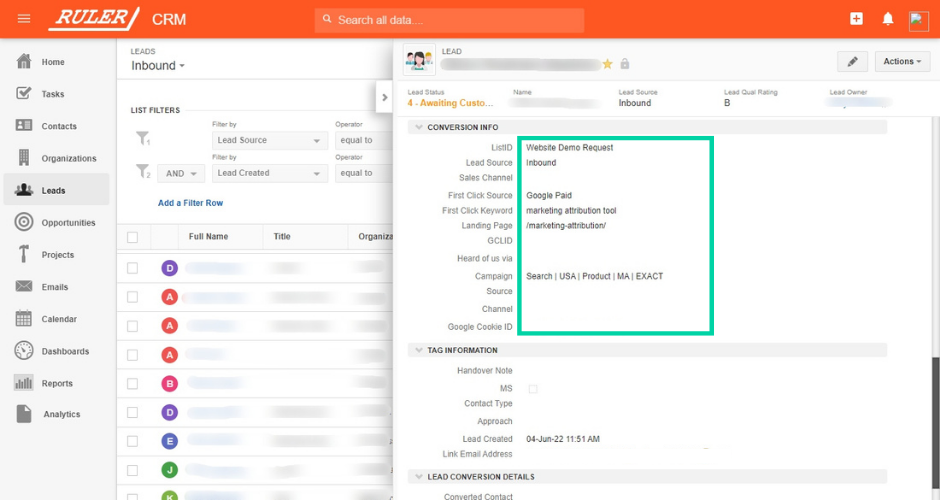Tick the checkbox of the first lead row
This screenshot has height=500, width=940.
133,268
